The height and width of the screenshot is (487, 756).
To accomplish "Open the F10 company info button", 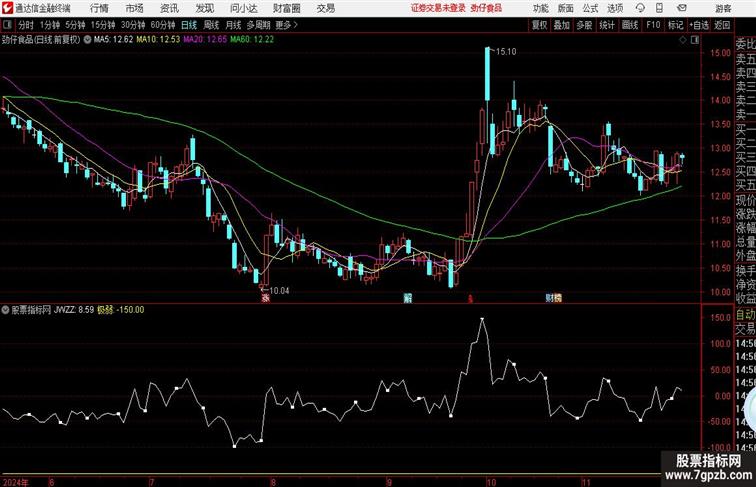I will (x=653, y=25).
